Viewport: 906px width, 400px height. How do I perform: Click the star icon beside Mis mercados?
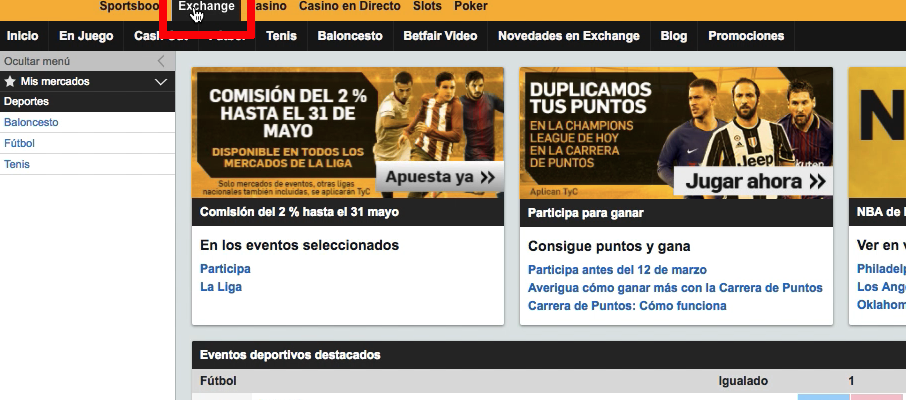coord(10,82)
